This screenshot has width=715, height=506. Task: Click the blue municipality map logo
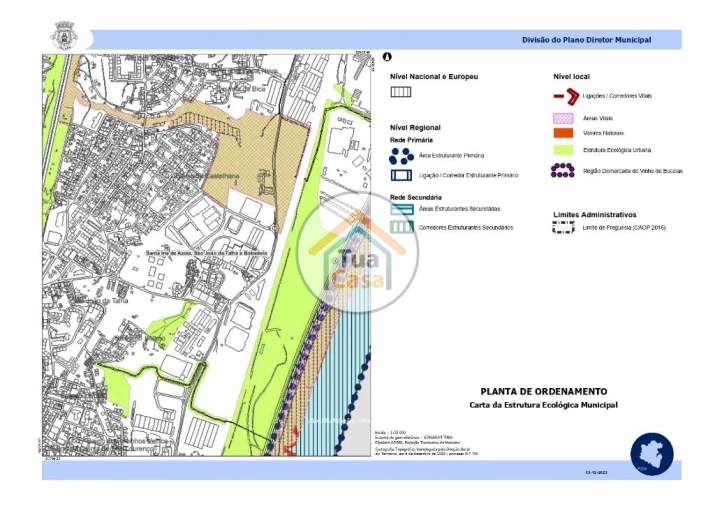(x=651, y=454)
